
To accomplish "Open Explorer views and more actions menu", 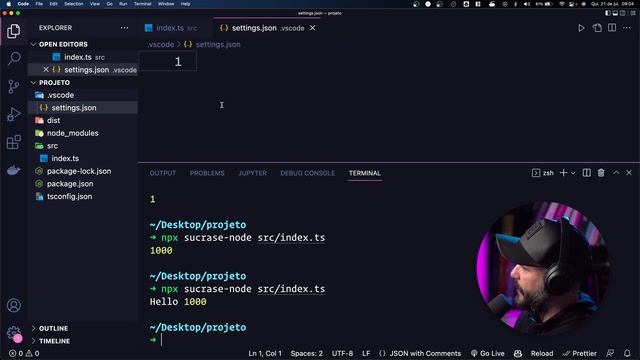I will (x=124, y=28).
